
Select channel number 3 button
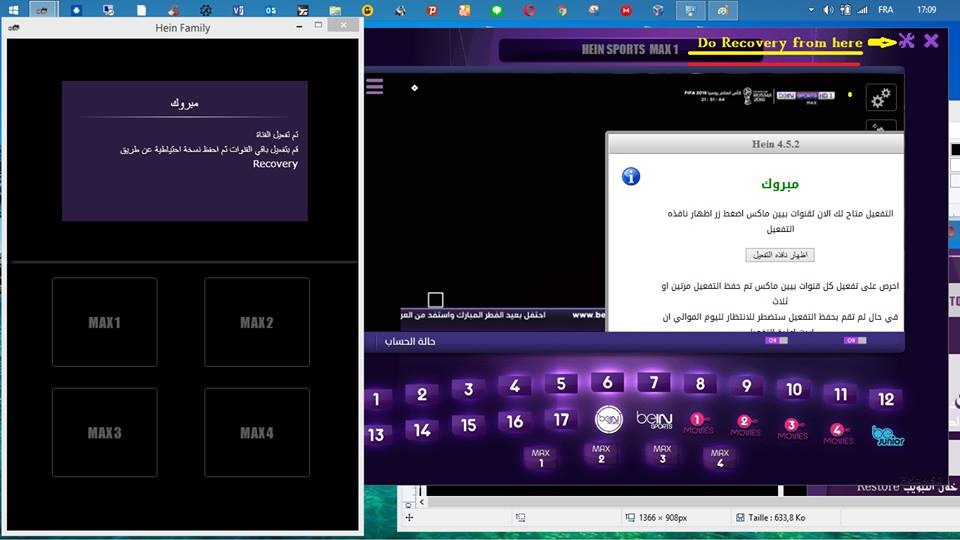[468, 389]
